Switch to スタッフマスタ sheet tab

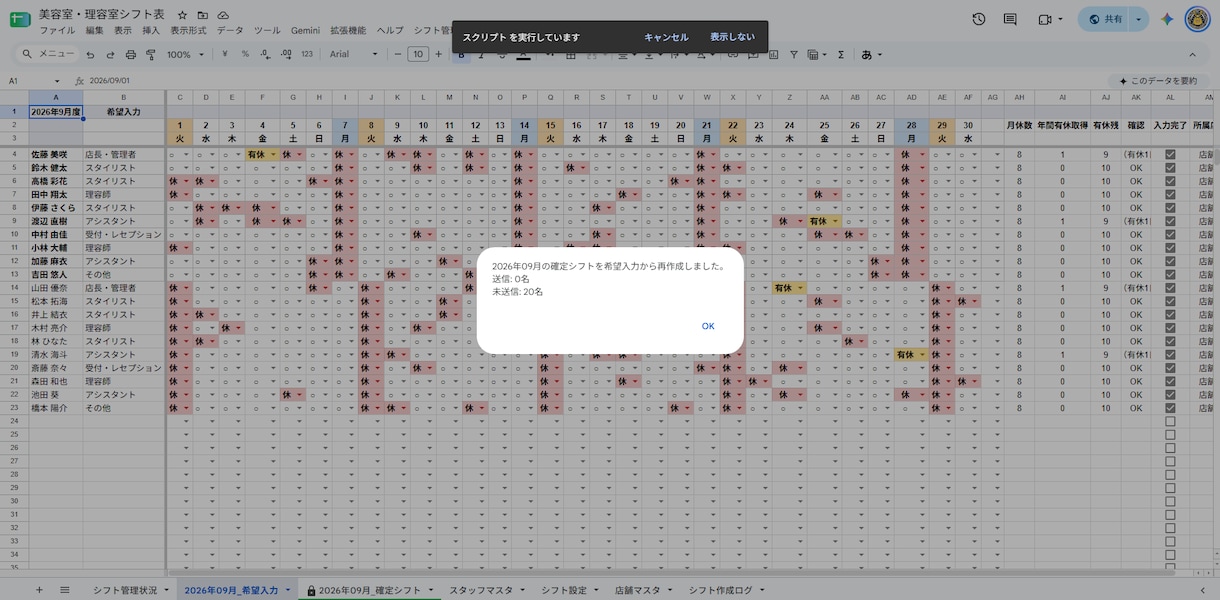481,590
